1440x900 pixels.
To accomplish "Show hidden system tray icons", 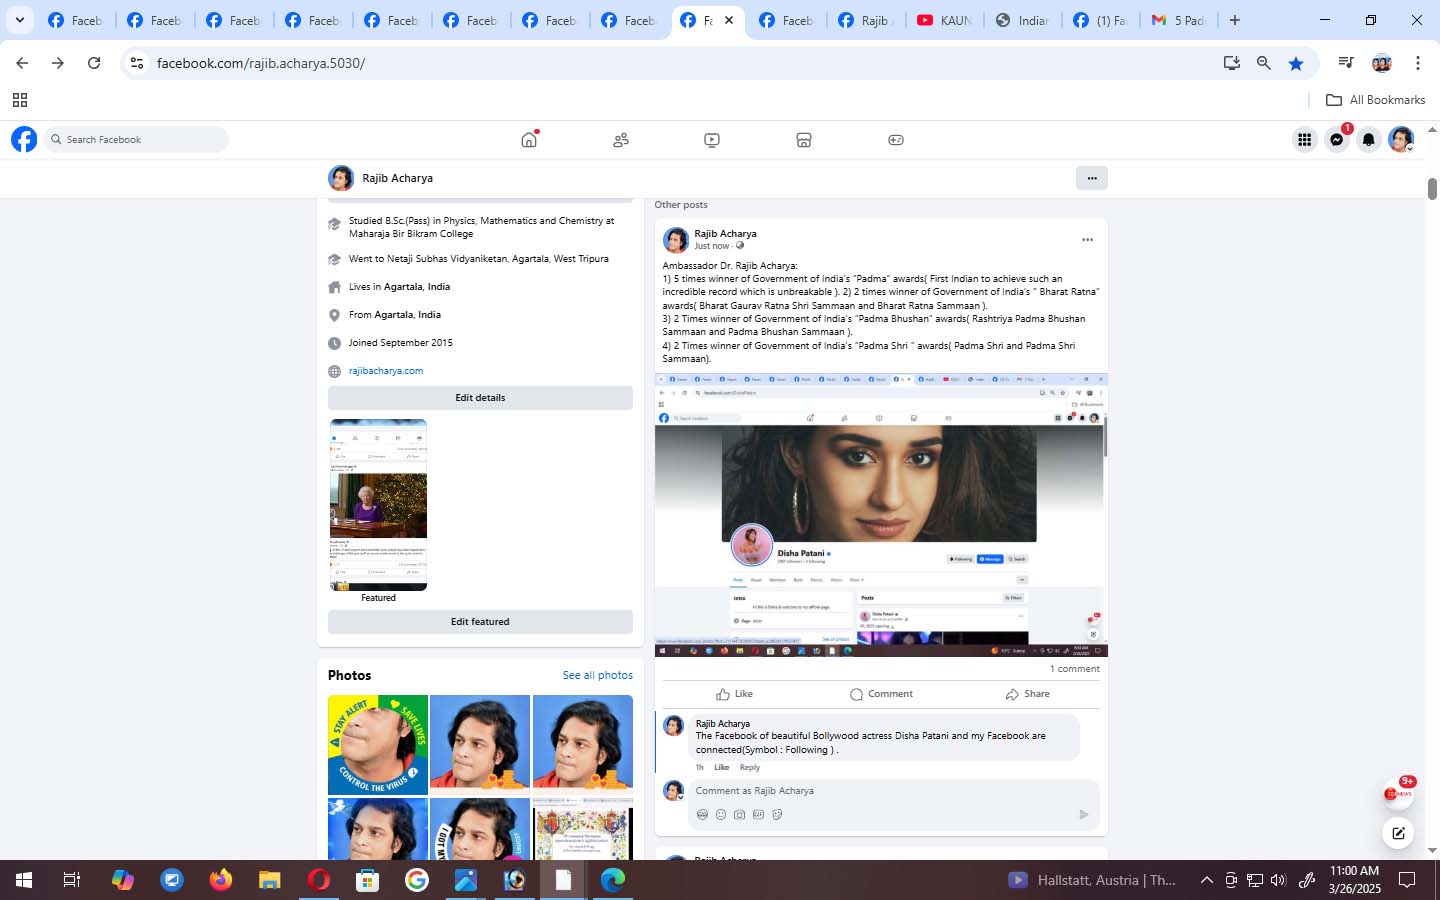I will pyautogui.click(x=1206, y=881).
